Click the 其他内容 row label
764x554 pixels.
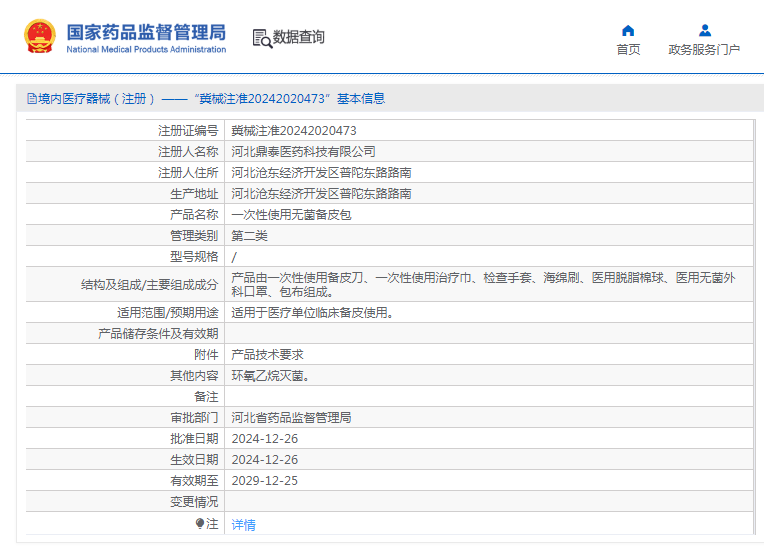click(194, 376)
